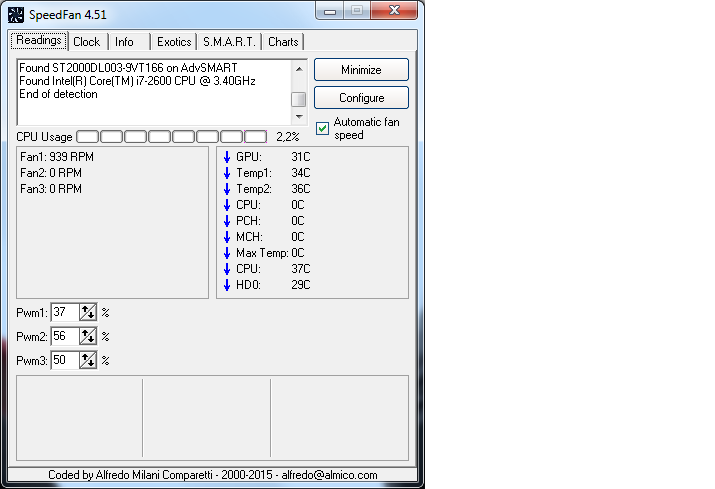Switch to the S.M.A.R.T. tab
This screenshot has height=489, width=715.
[x=229, y=42]
